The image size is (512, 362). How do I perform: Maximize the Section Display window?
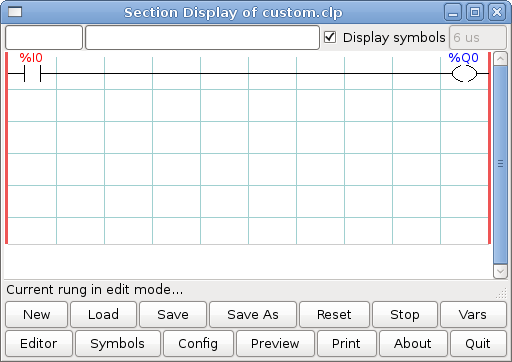475,13
